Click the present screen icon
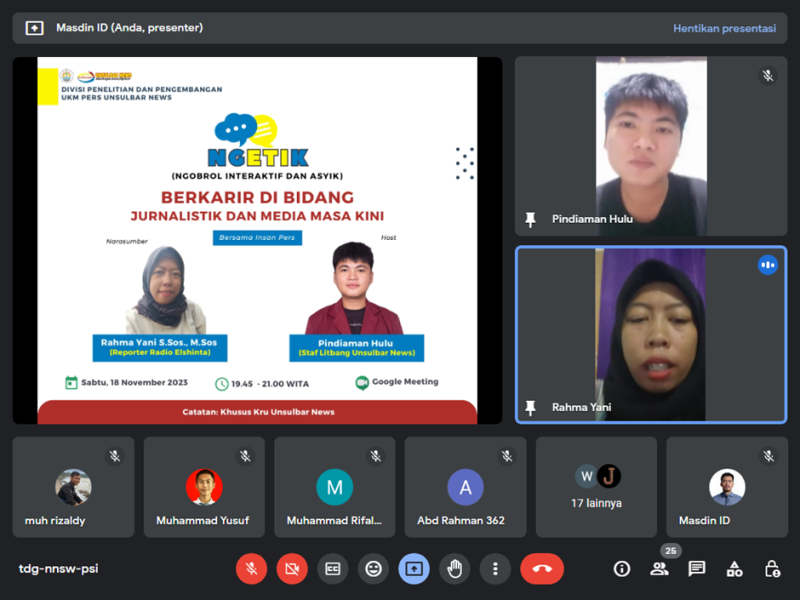The width and height of the screenshot is (800, 600). point(414,569)
